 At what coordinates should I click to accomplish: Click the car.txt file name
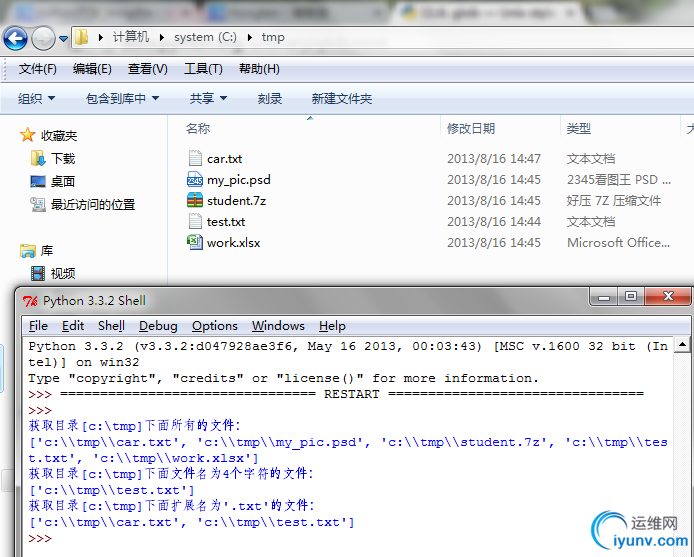[x=224, y=159]
